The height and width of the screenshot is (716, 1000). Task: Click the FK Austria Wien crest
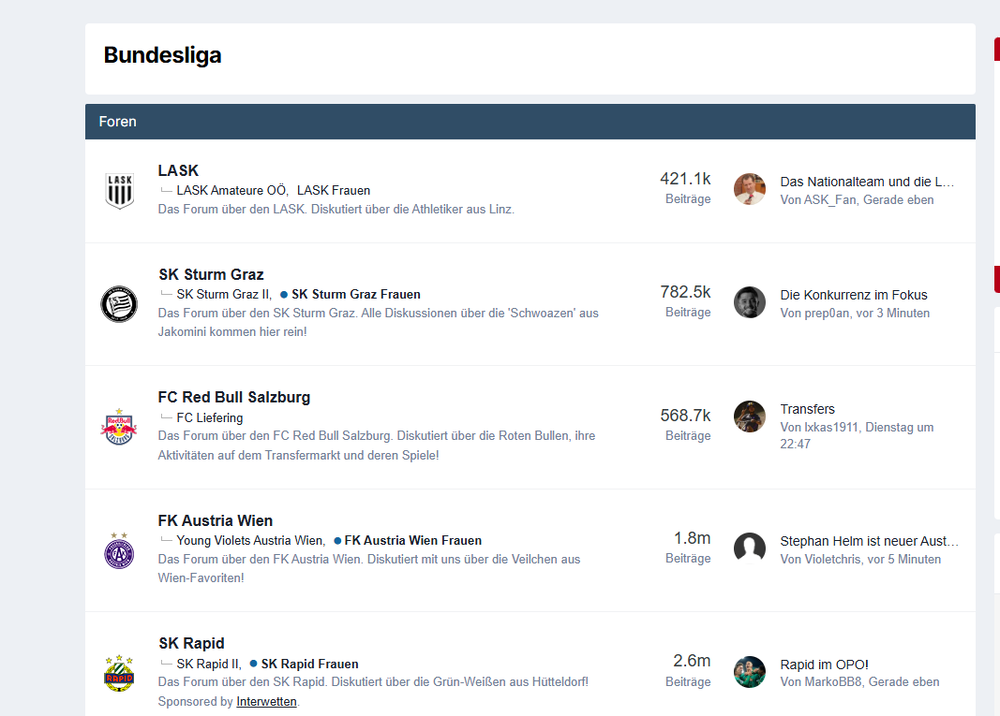point(119,550)
